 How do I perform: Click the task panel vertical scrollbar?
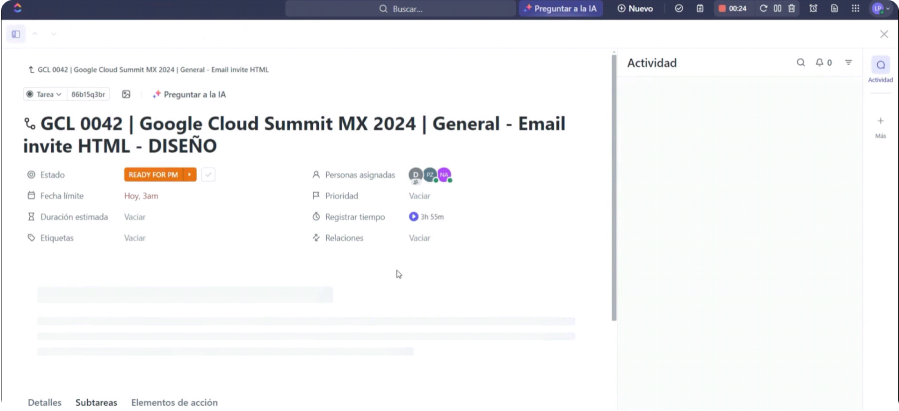[614, 187]
